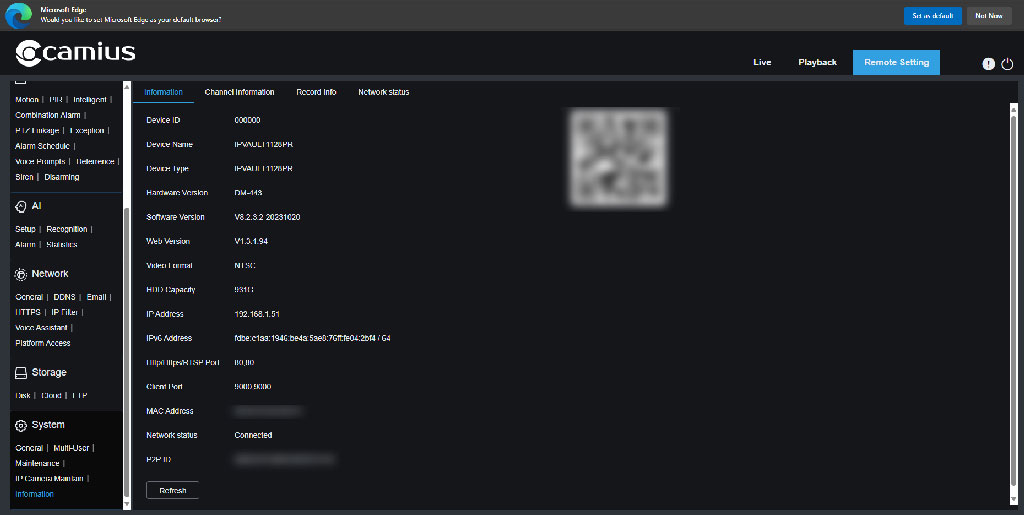Open AI Alarm page
The height and width of the screenshot is (515, 1024).
[x=25, y=245]
